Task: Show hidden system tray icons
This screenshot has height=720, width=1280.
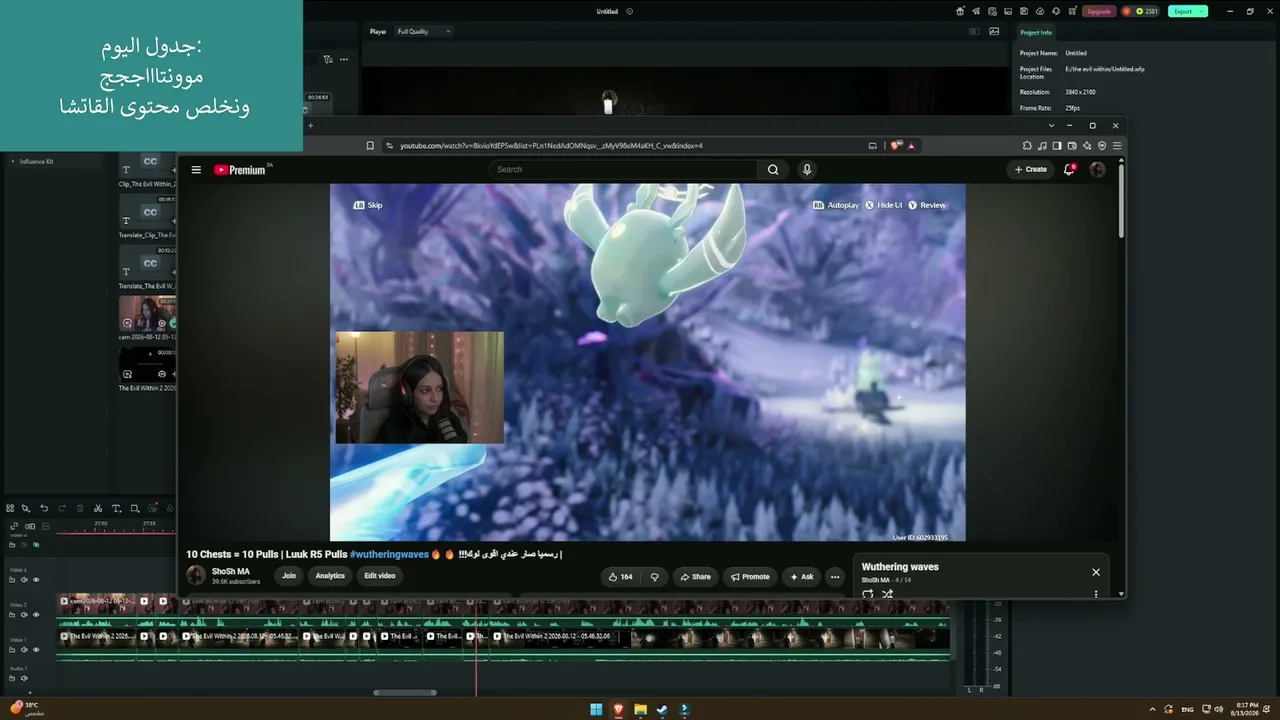Action: pos(1153,709)
